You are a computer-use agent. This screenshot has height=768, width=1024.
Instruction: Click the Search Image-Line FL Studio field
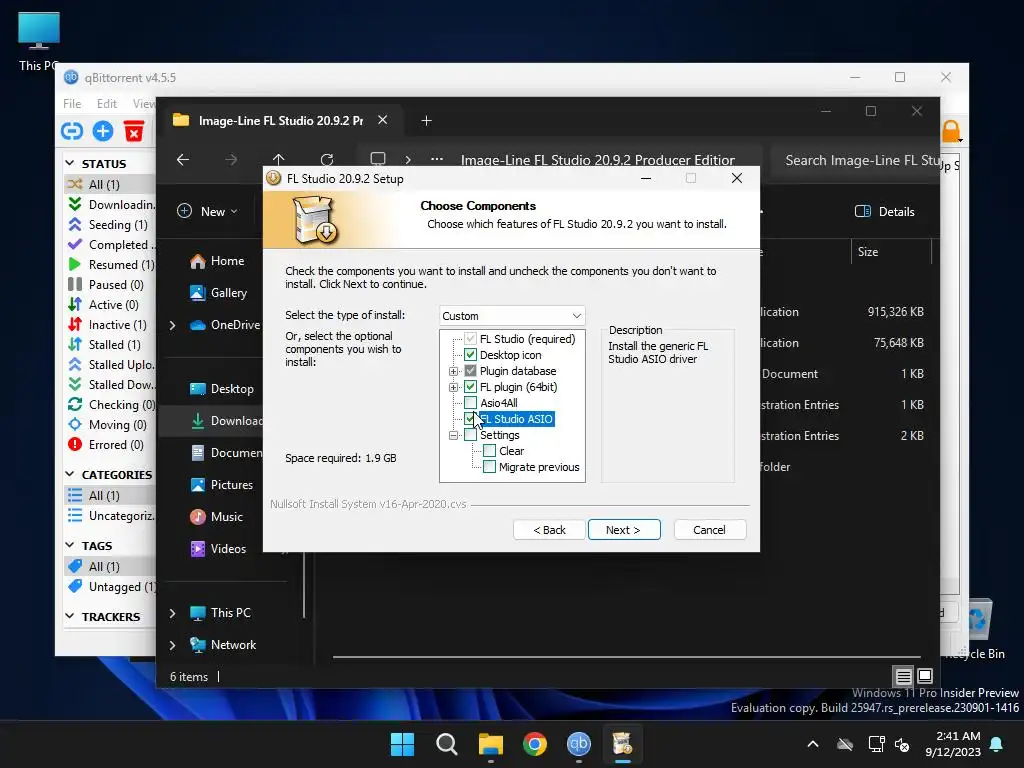(856, 161)
